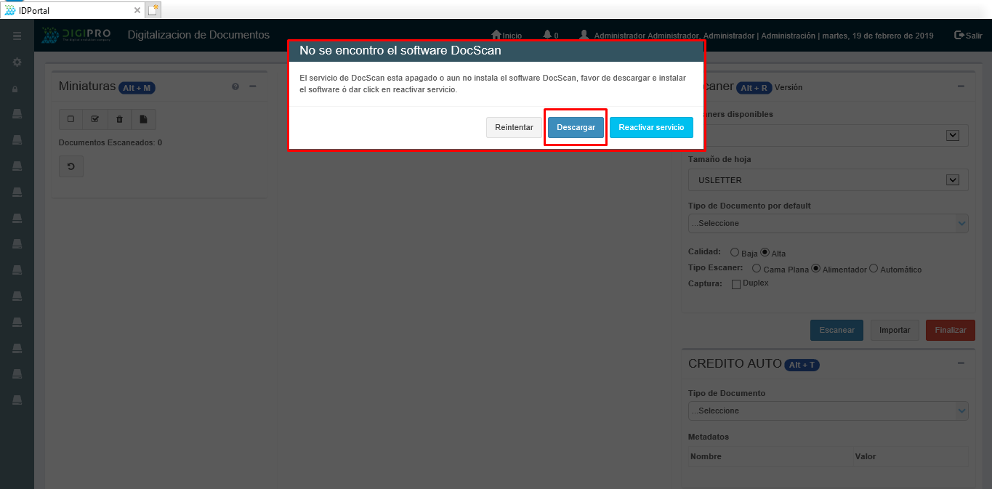Click the settings gear icon in sidebar
The width and height of the screenshot is (992, 490).
pos(16,62)
